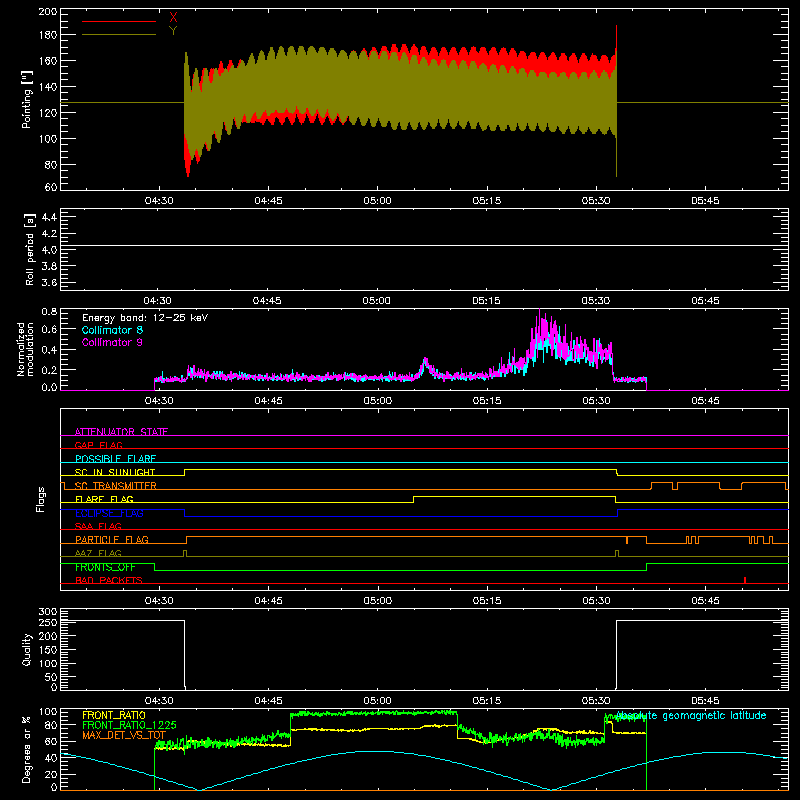800x800 pixels.
Task: Click '04:30' tick under the Flags plot
Action: (x=159, y=601)
